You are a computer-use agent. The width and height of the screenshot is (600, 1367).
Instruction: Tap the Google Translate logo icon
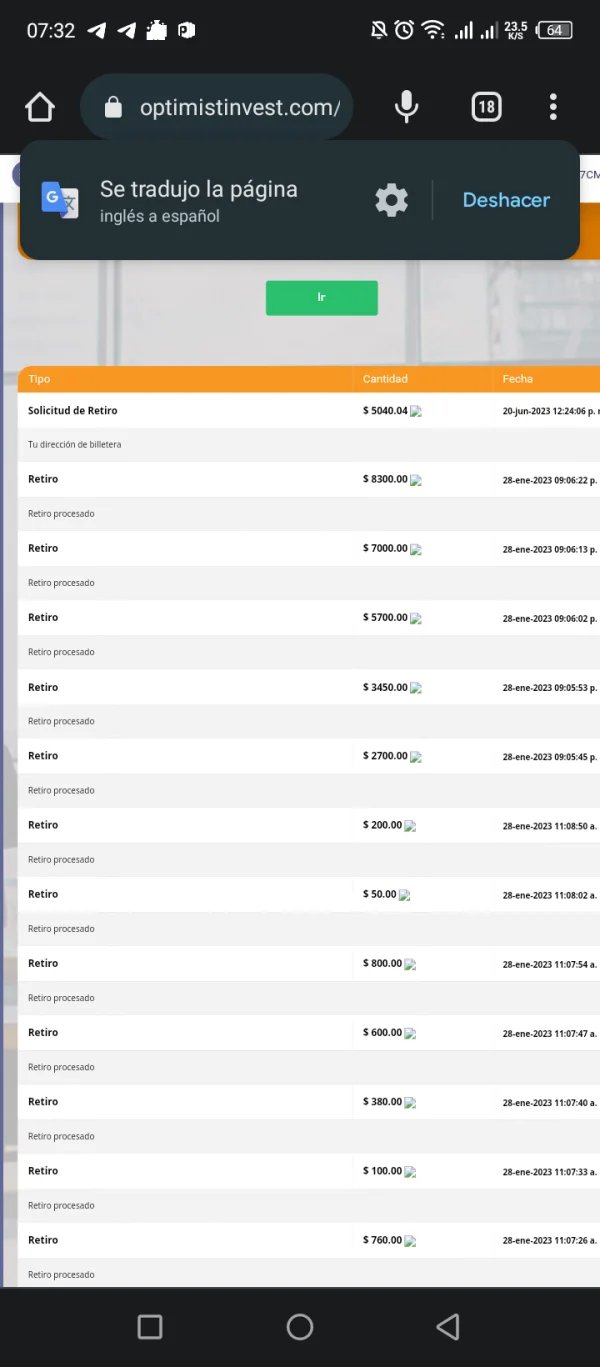click(x=60, y=200)
